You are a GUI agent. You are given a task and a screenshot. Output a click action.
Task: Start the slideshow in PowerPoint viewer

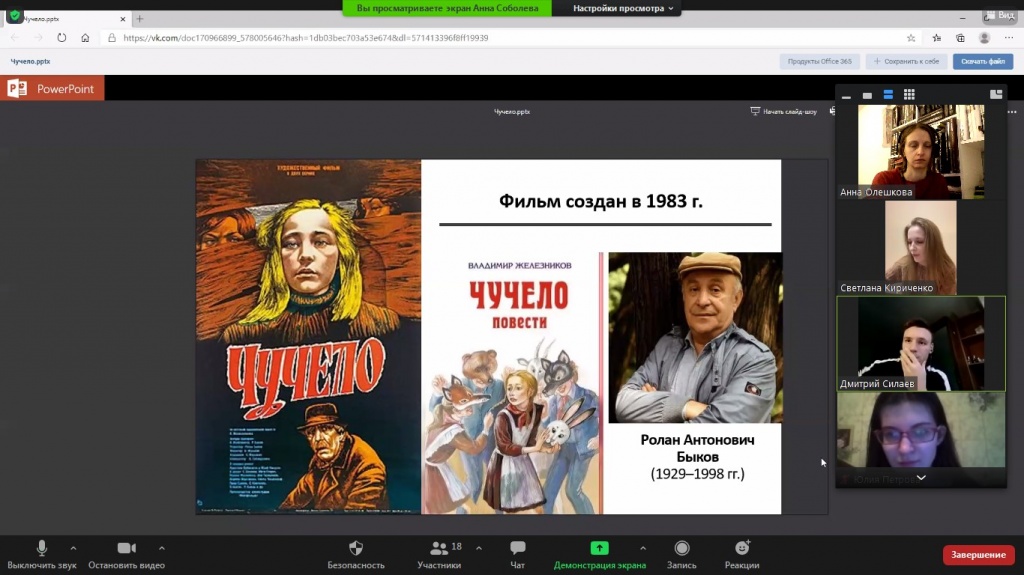784,112
